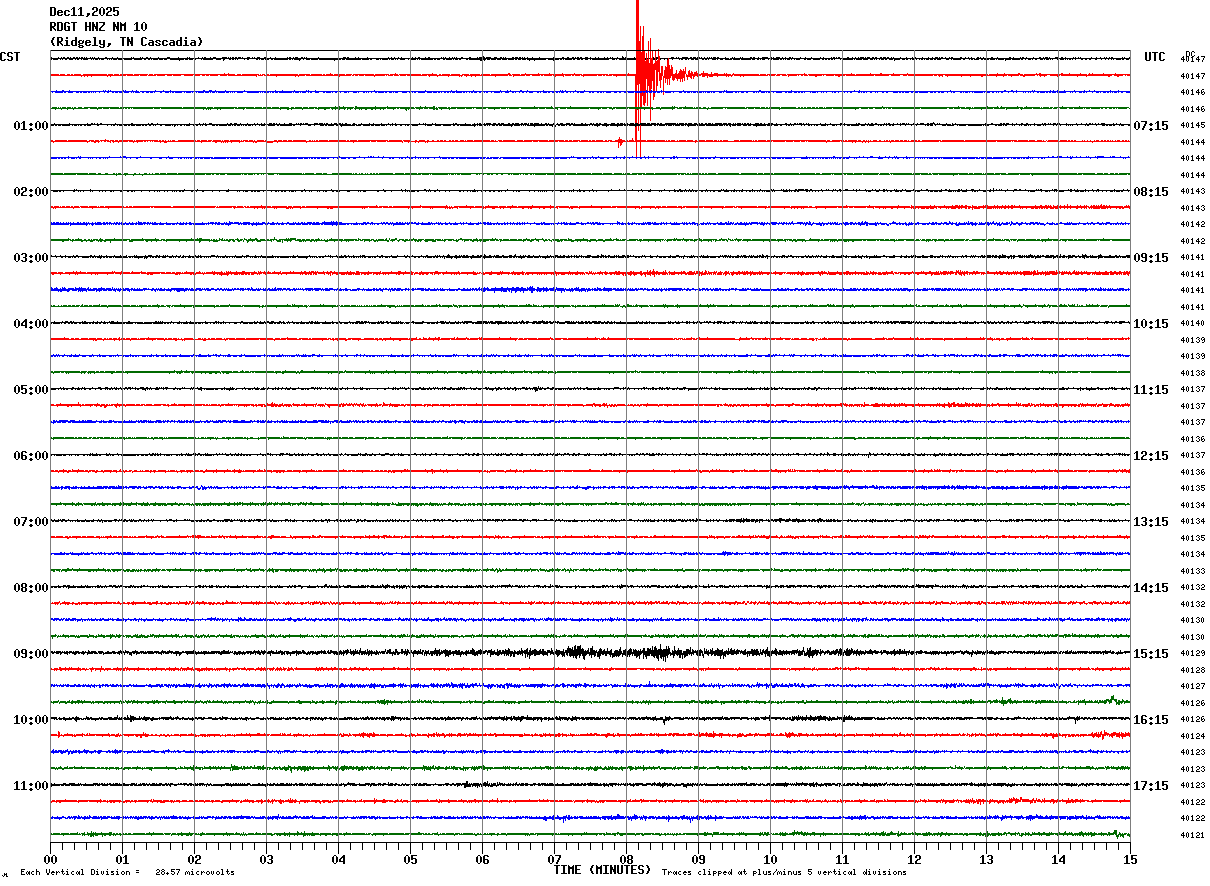Click minute 04 on the time axis
The image size is (1210, 886).
(338, 859)
